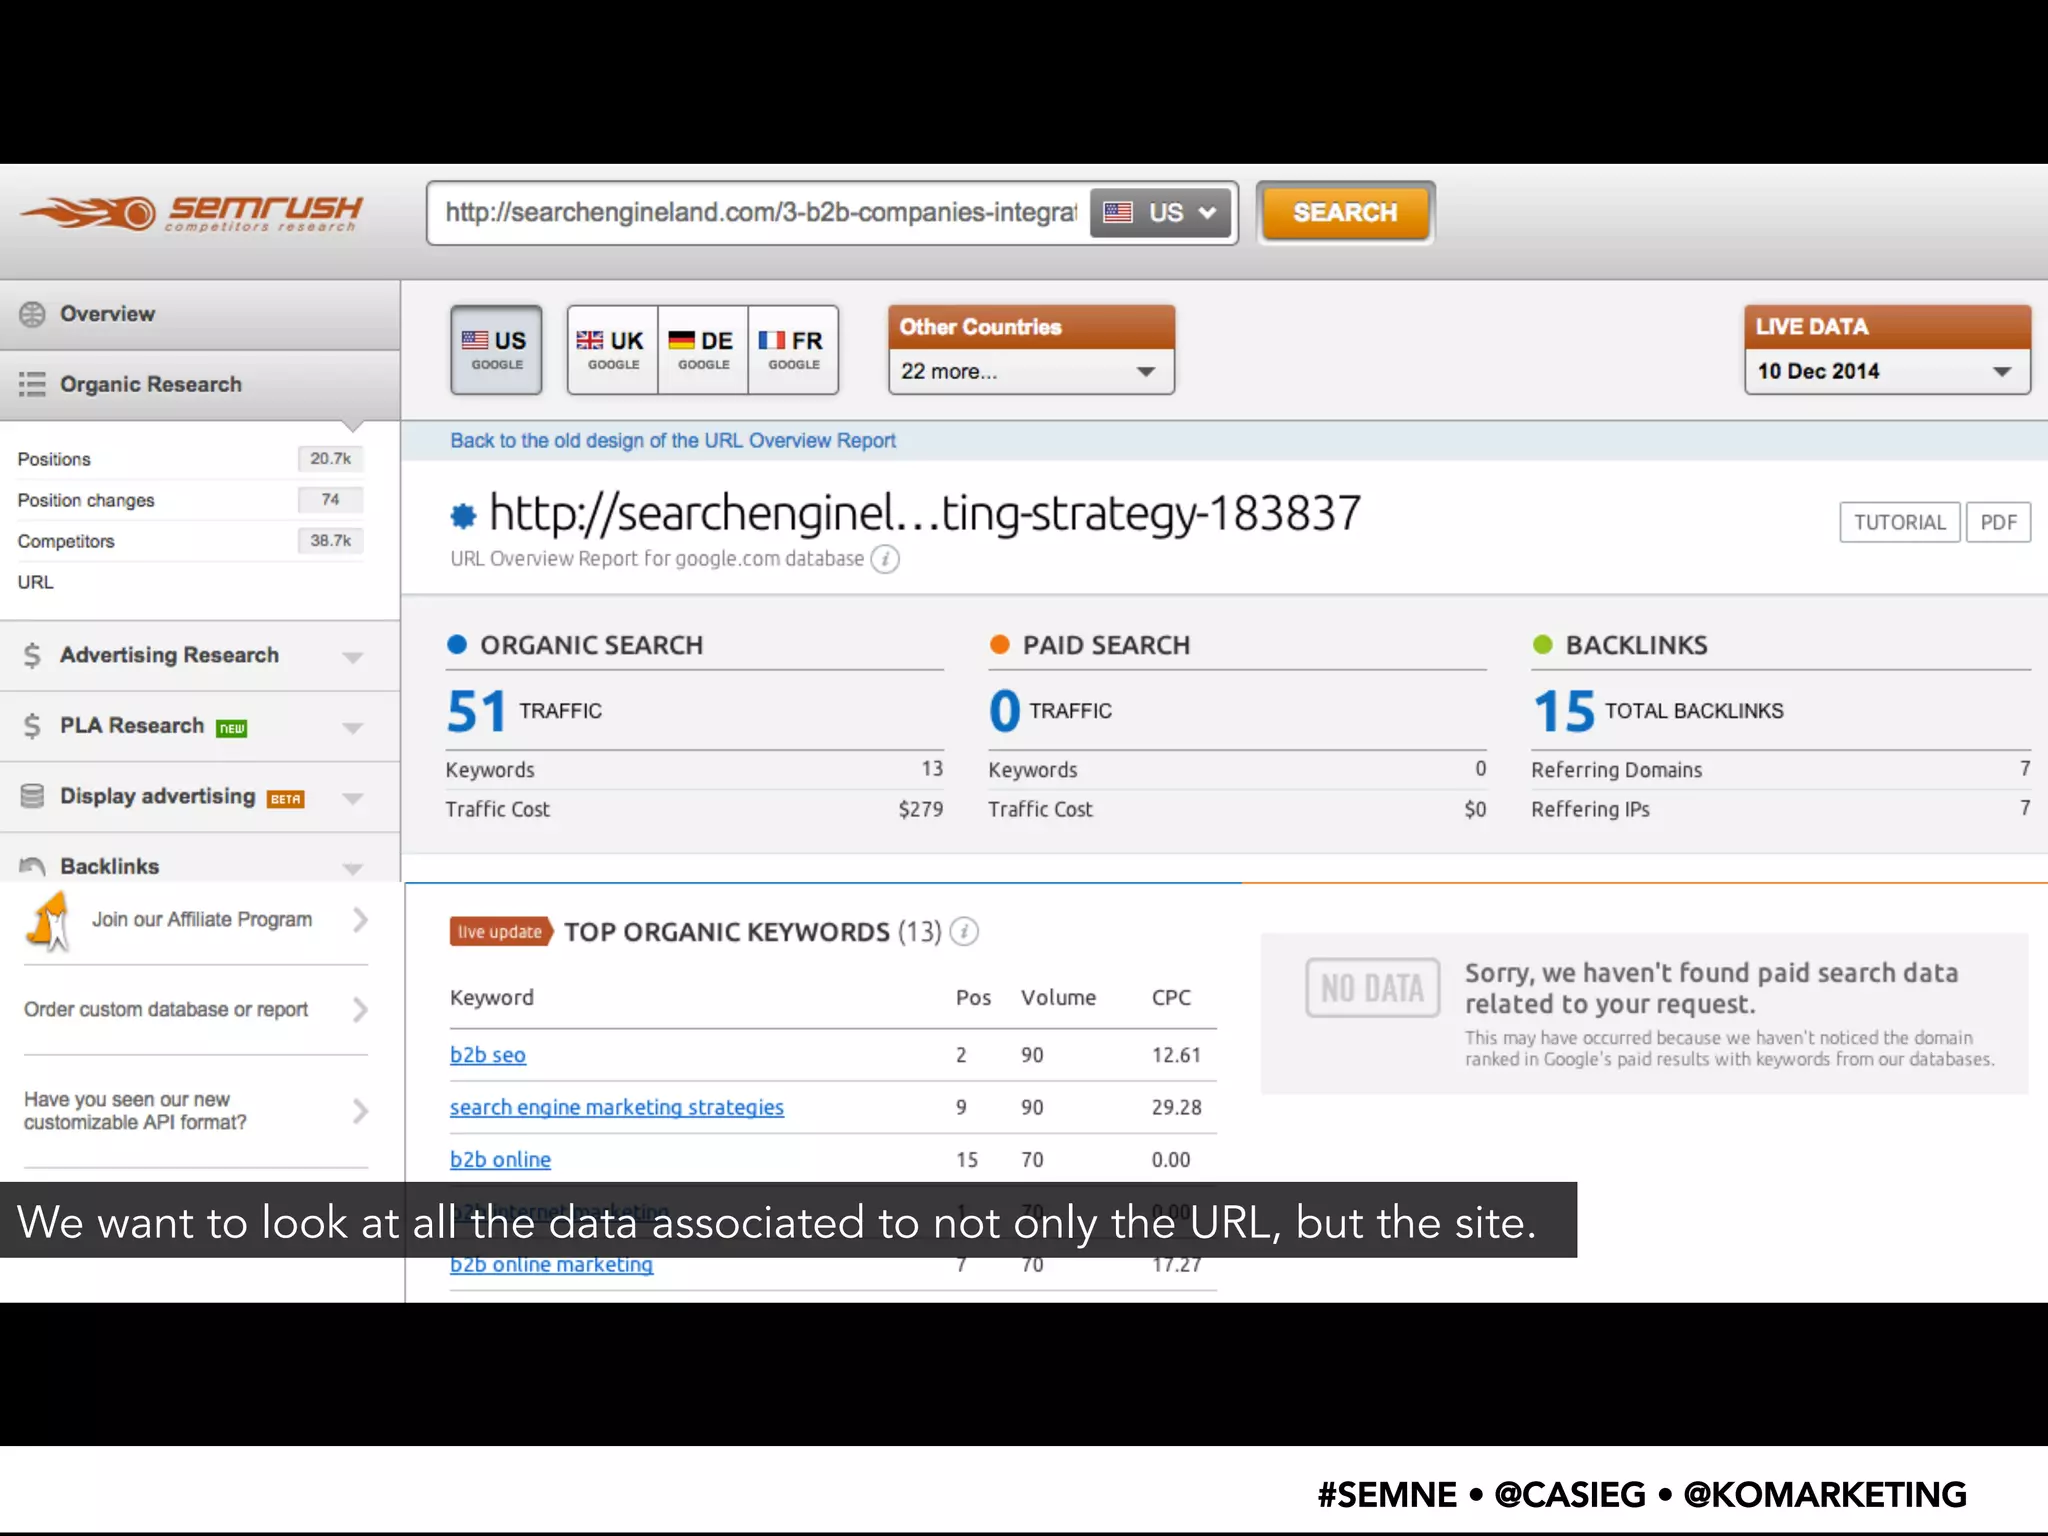
Task: Click the arrow beside Join our Affiliate Program
Action: (x=360, y=920)
